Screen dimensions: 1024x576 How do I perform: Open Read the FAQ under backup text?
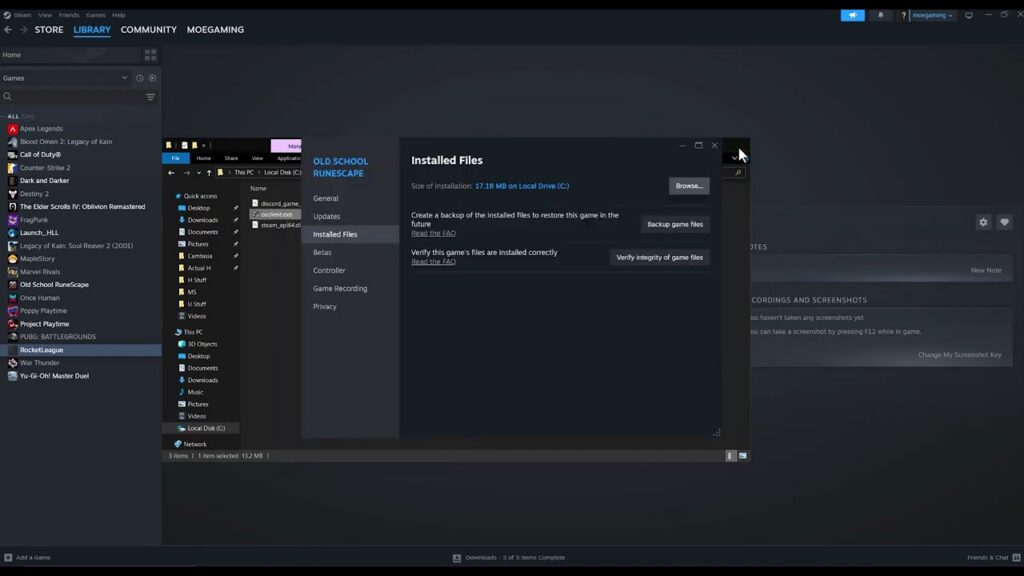click(x=433, y=233)
